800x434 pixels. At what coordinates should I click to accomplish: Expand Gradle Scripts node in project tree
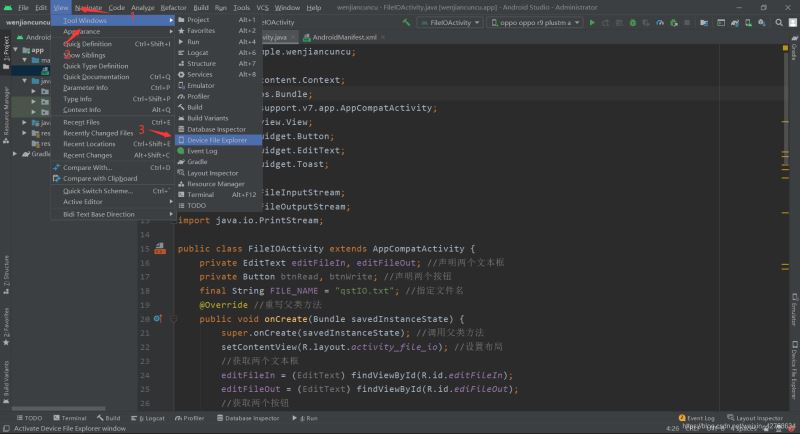pyautogui.click(x=15, y=154)
